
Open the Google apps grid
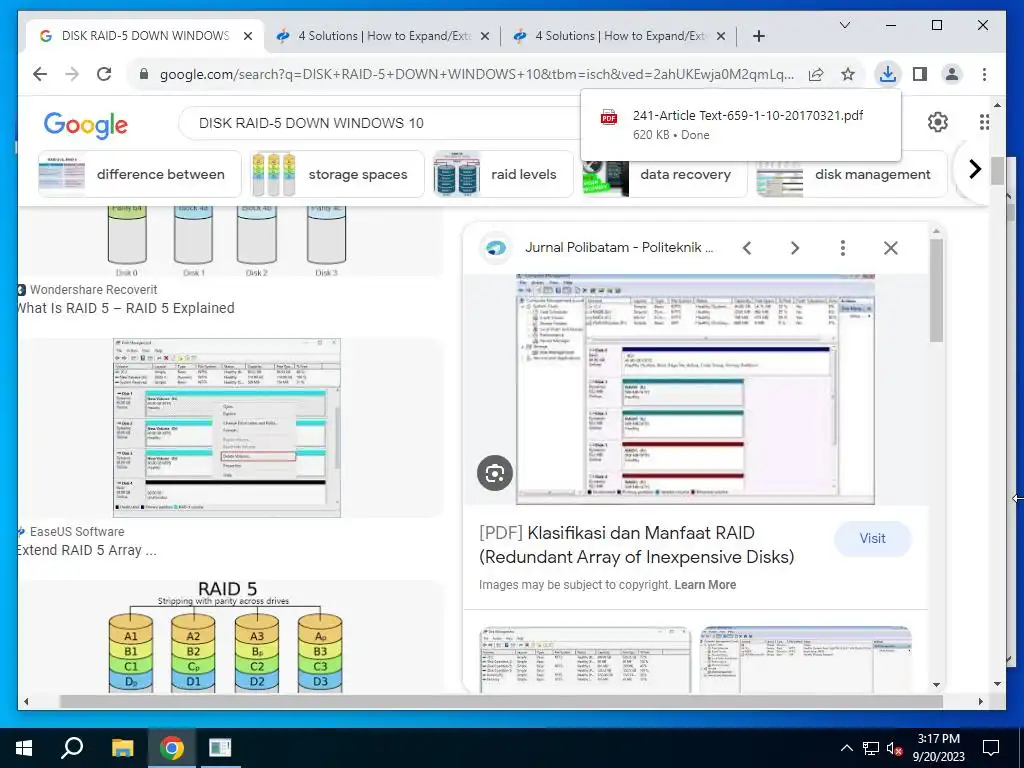point(984,122)
